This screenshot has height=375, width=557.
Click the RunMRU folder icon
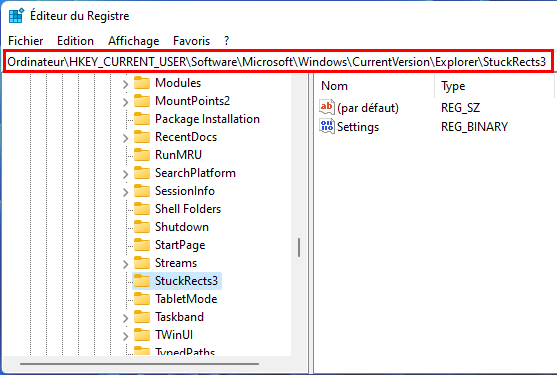point(142,155)
